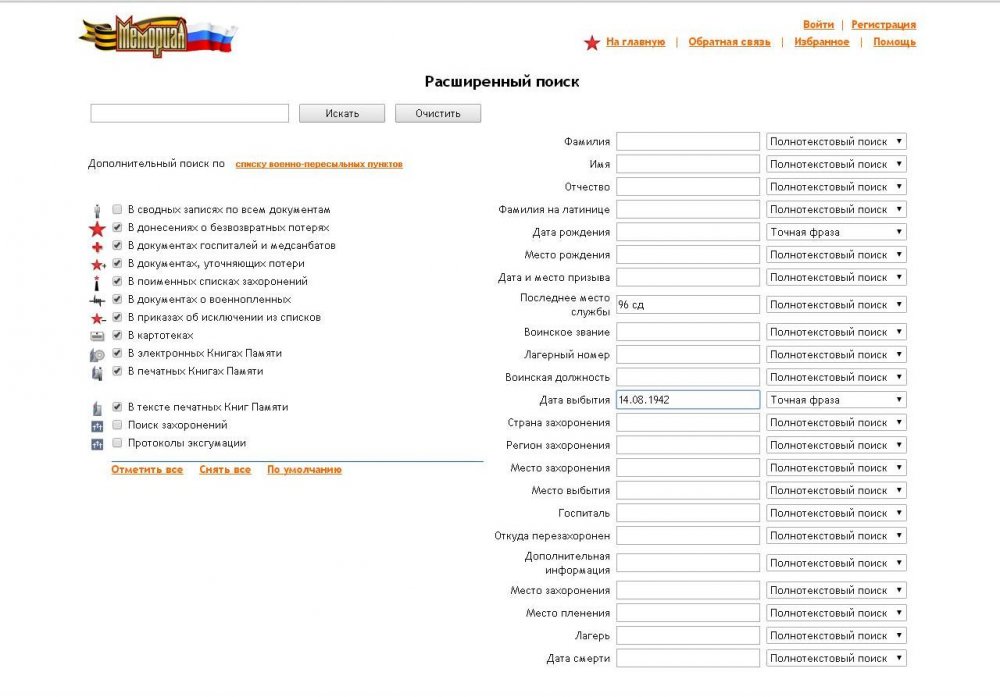Click the Memorial site logo
The width and height of the screenshot is (1000, 697).
158,36
